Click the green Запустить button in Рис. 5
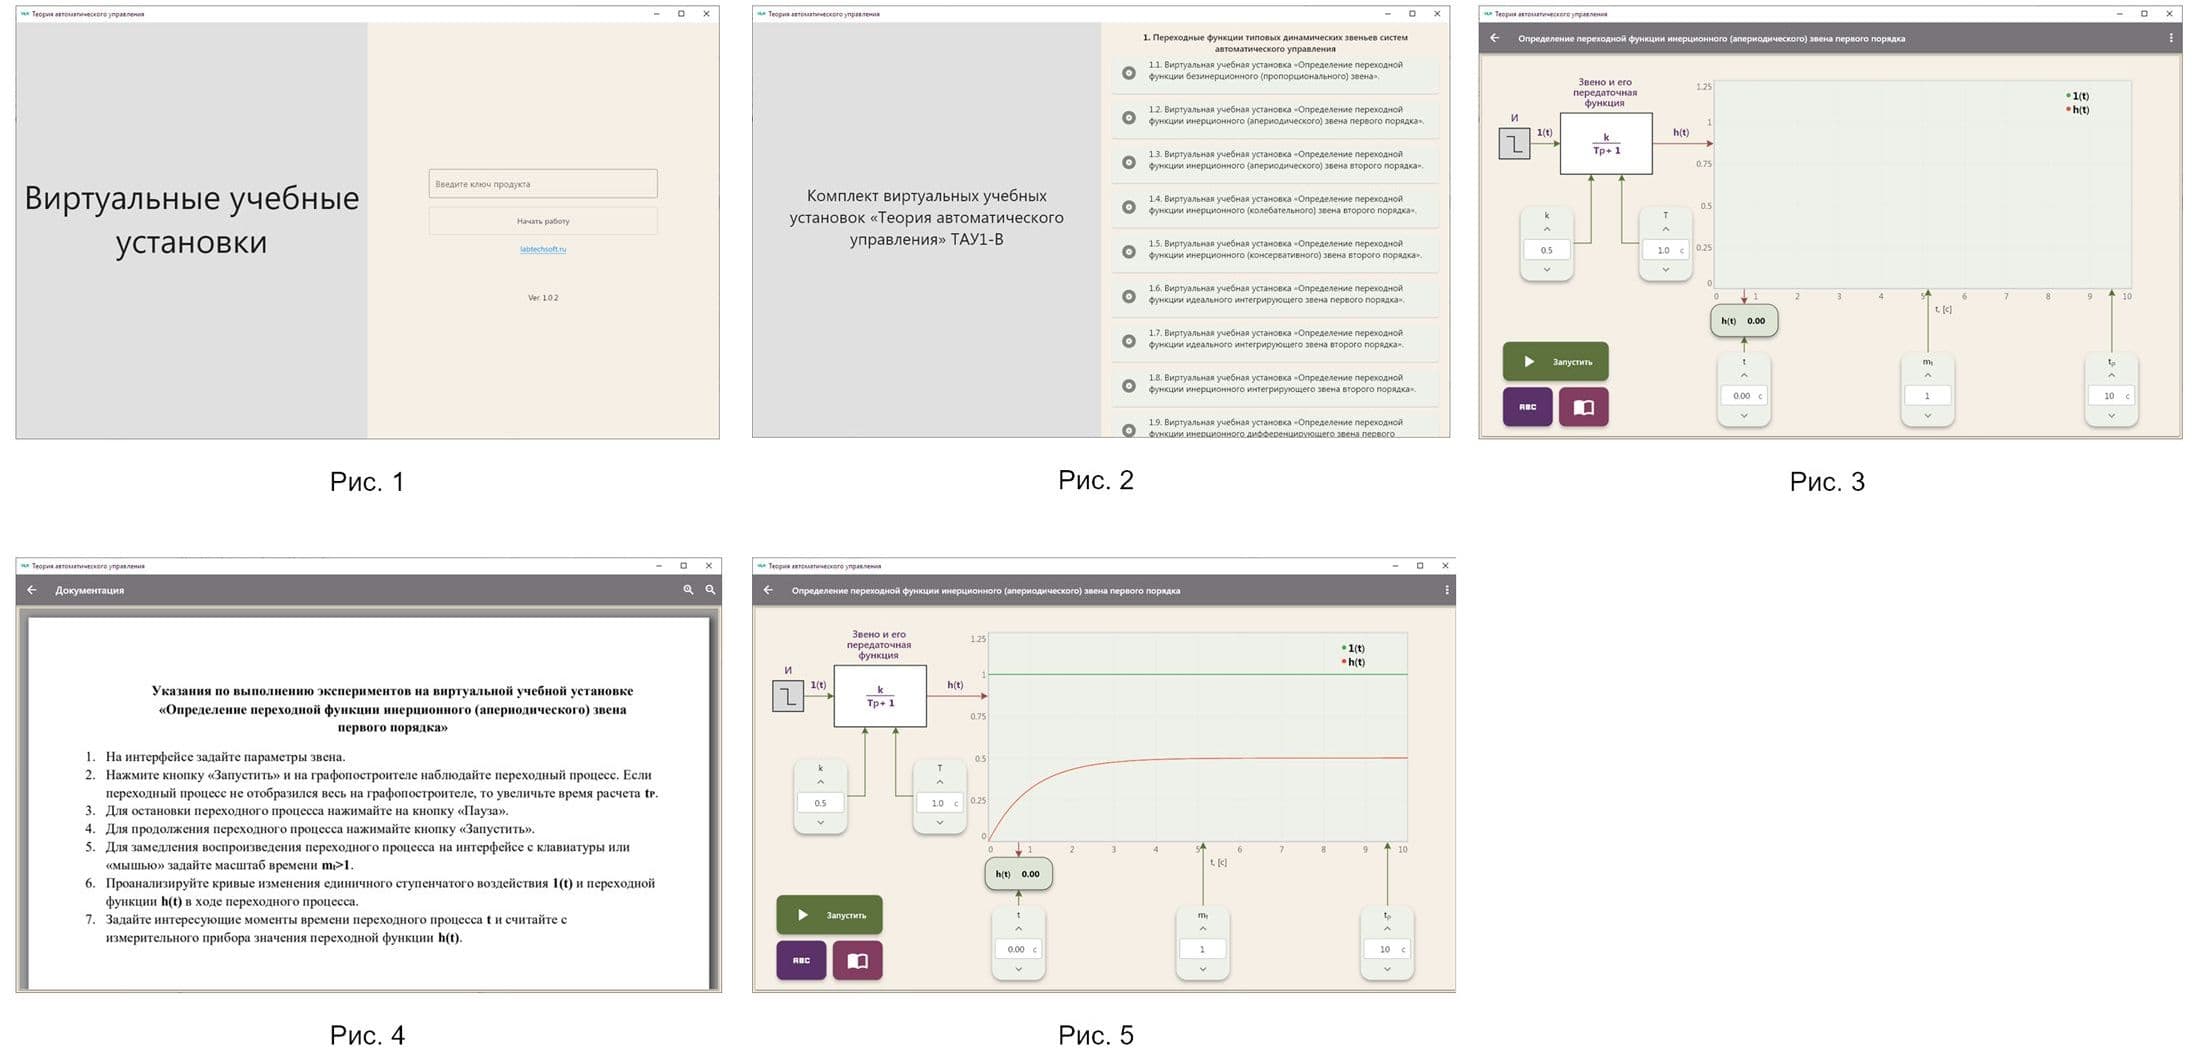 829,915
